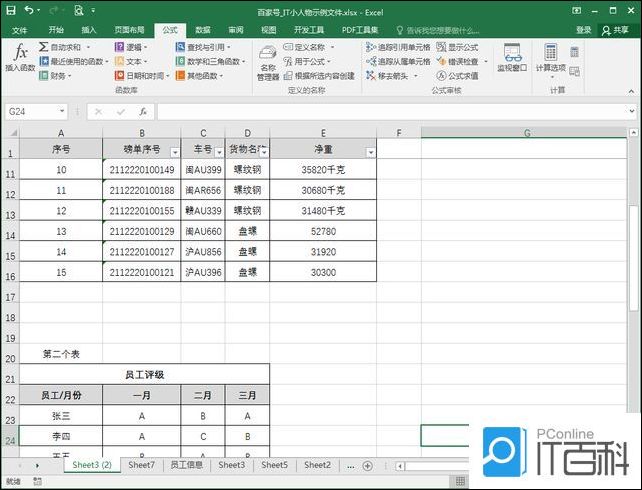
Task: Click the Insert Function fx icon
Action: coord(20,53)
